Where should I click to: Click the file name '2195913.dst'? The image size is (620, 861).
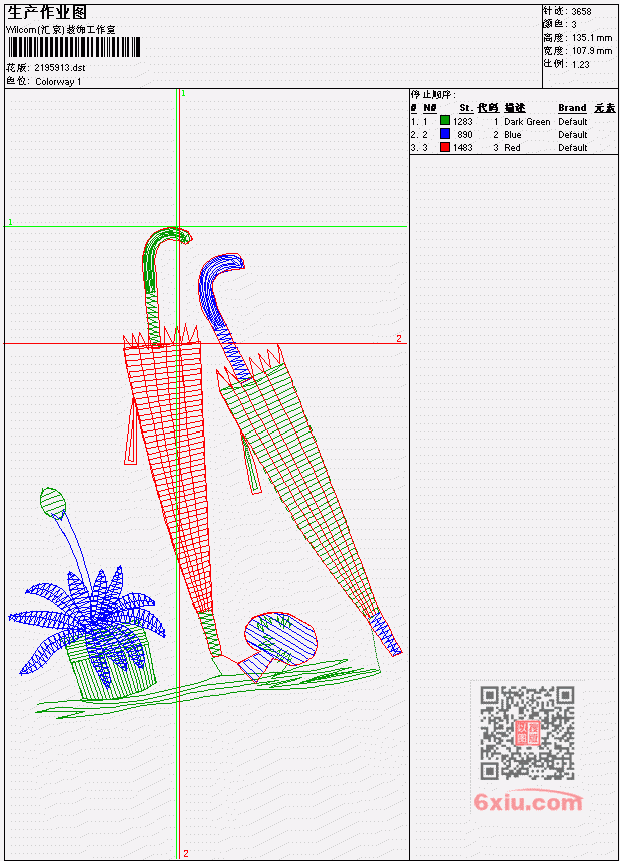point(60,68)
